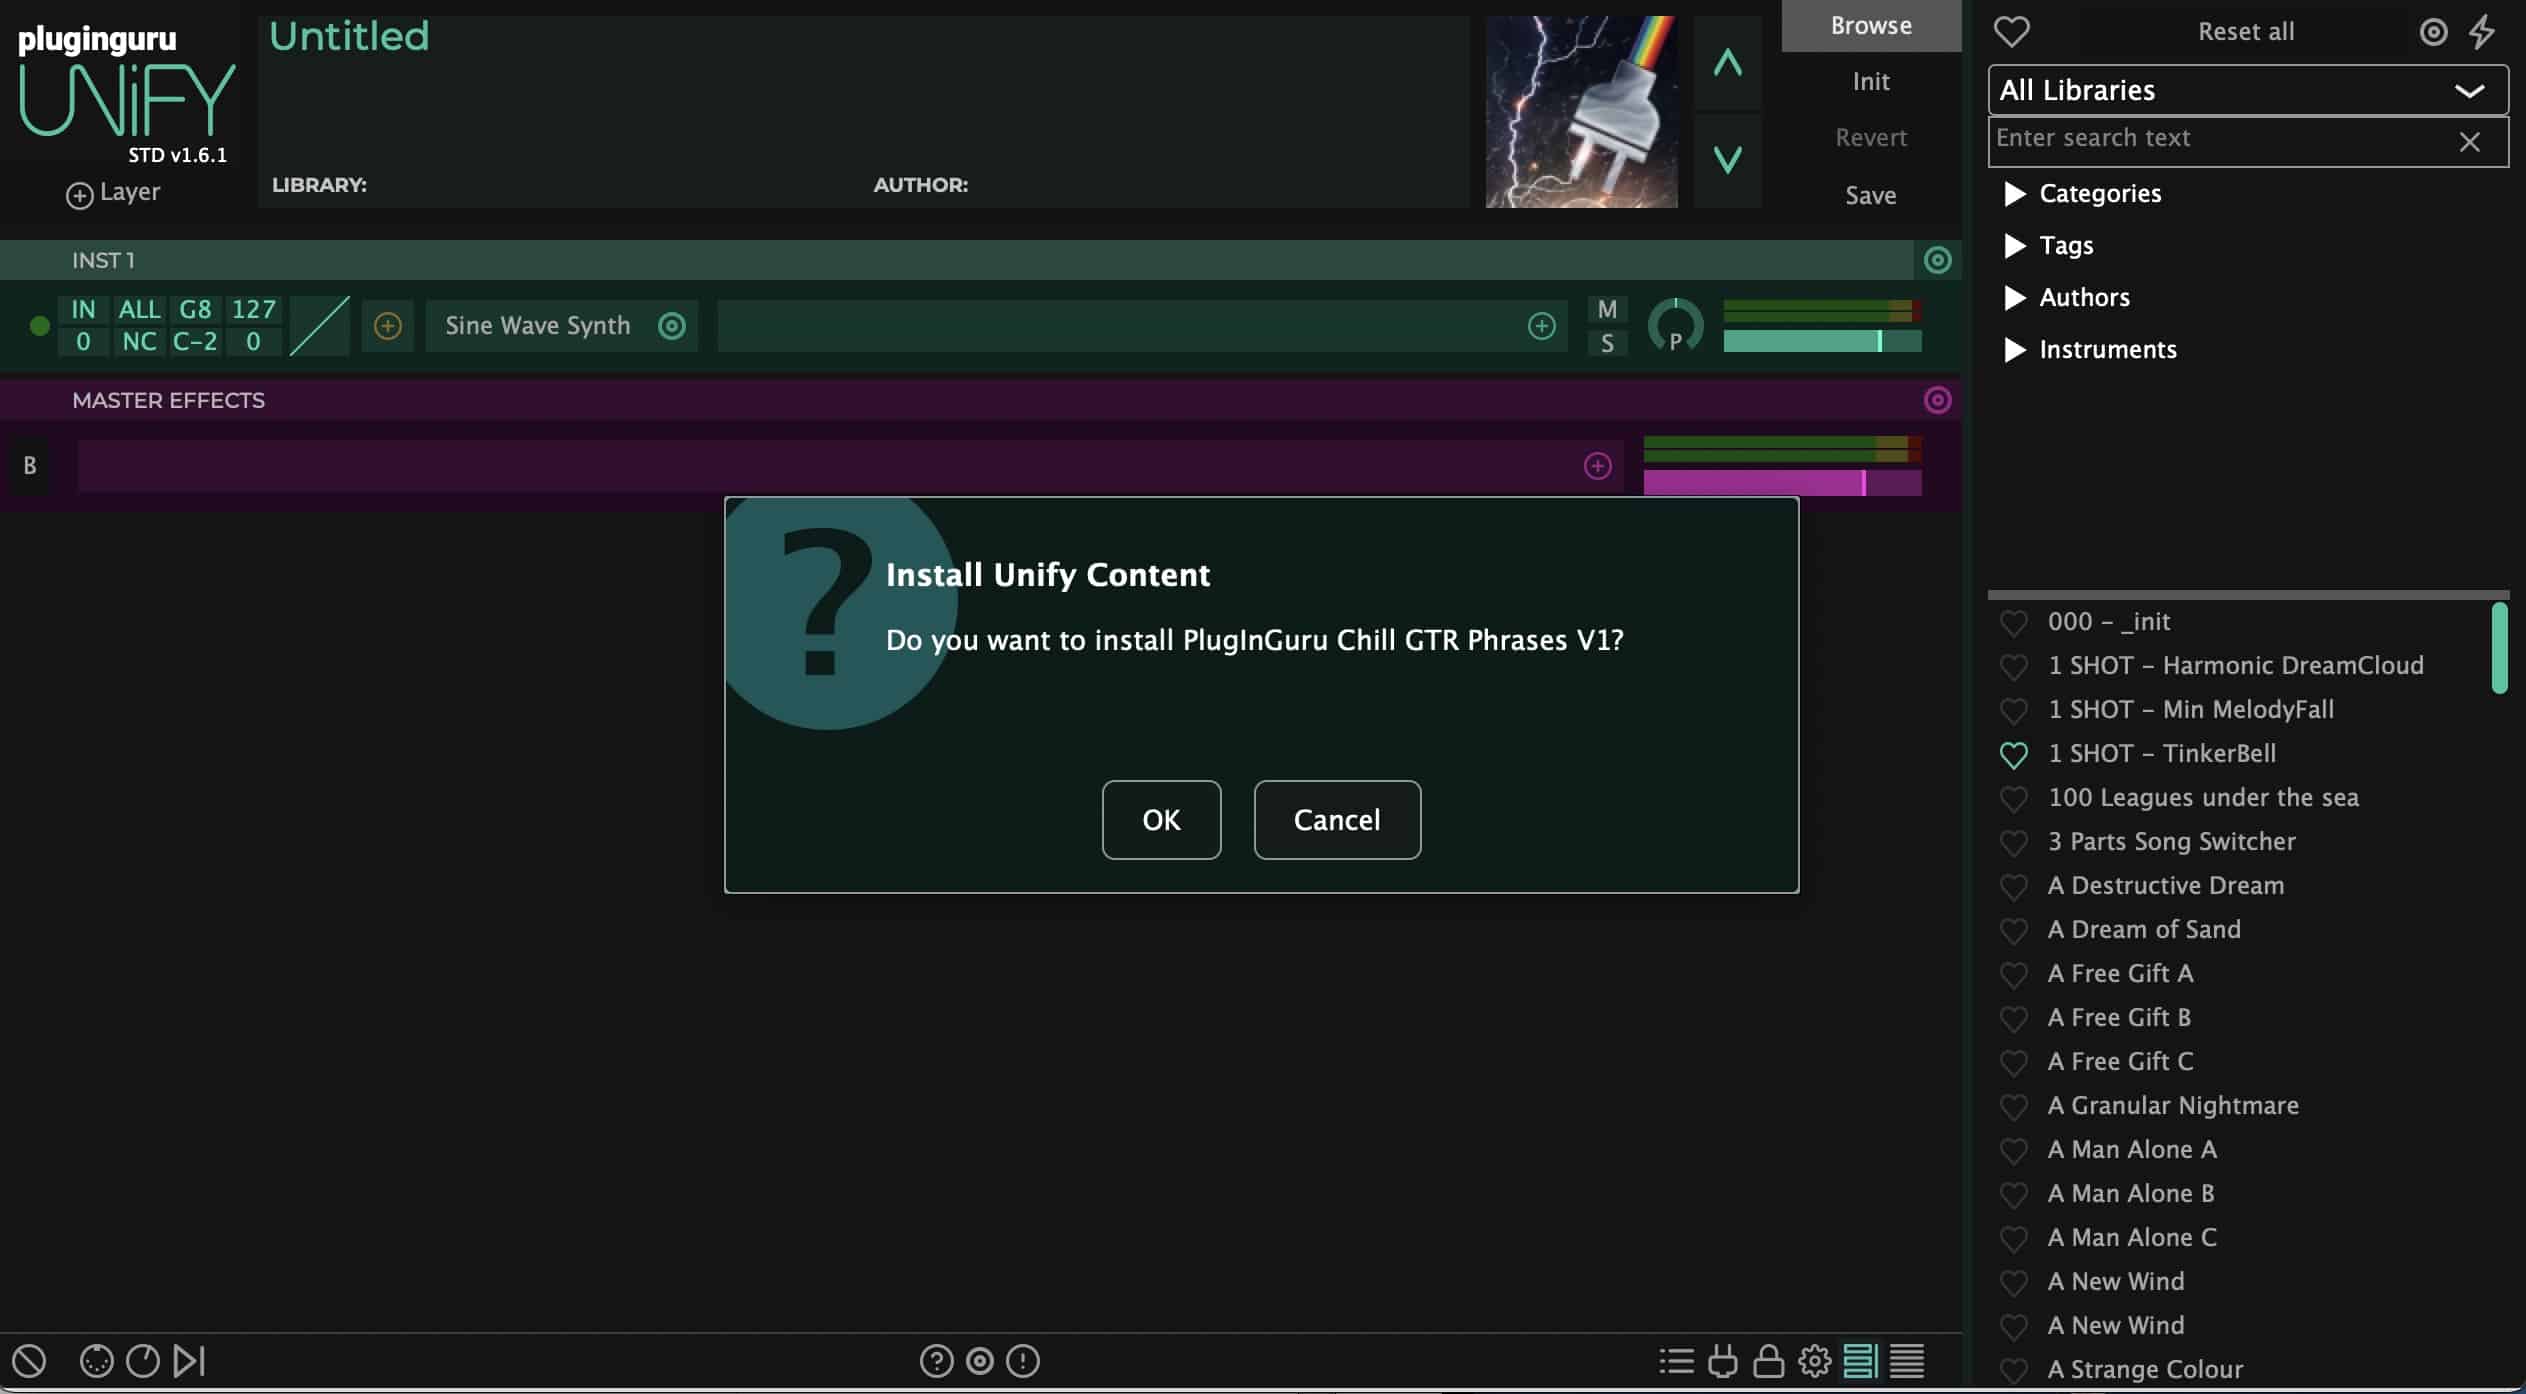Expand the Categories filter
The image size is (2526, 1394).
[x=2084, y=193]
